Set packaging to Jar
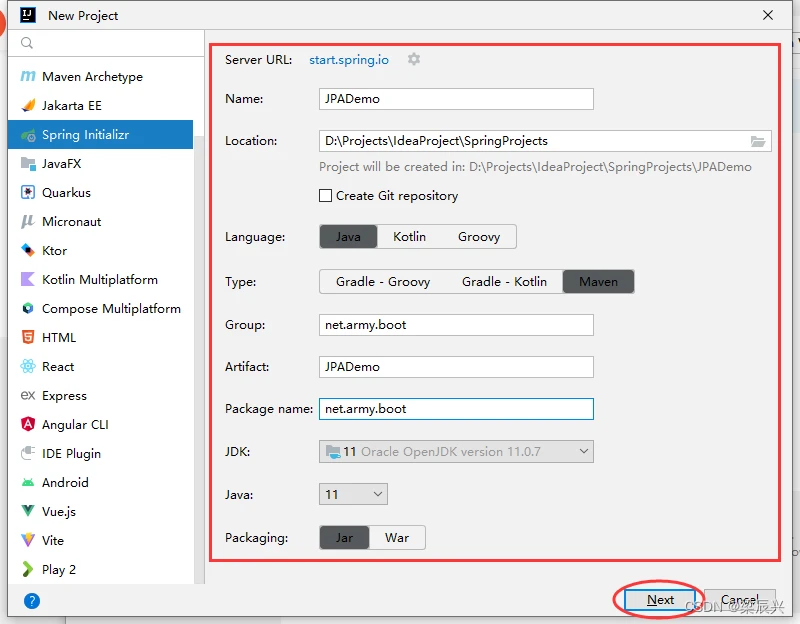Image resolution: width=800 pixels, height=624 pixels. (x=344, y=538)
